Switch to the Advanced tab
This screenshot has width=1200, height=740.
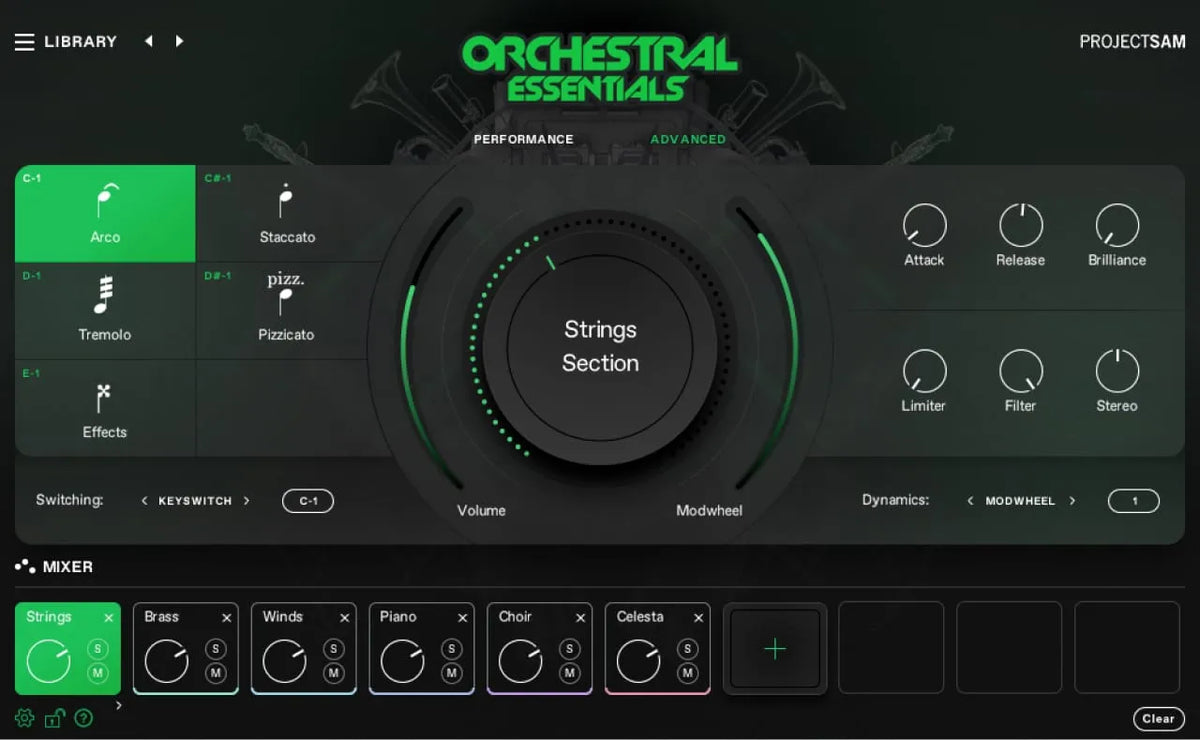pos(687,139)
